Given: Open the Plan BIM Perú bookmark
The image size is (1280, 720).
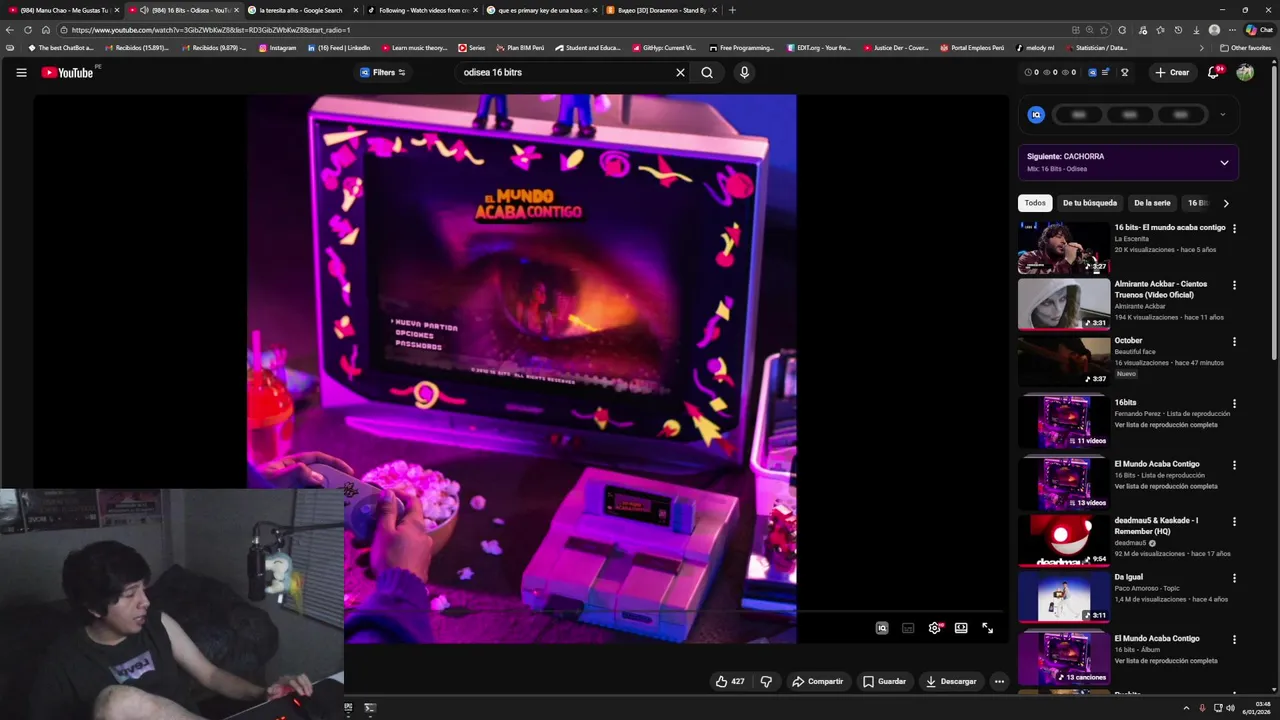Looking at the screenshot, I should click(x=520, y=48).
